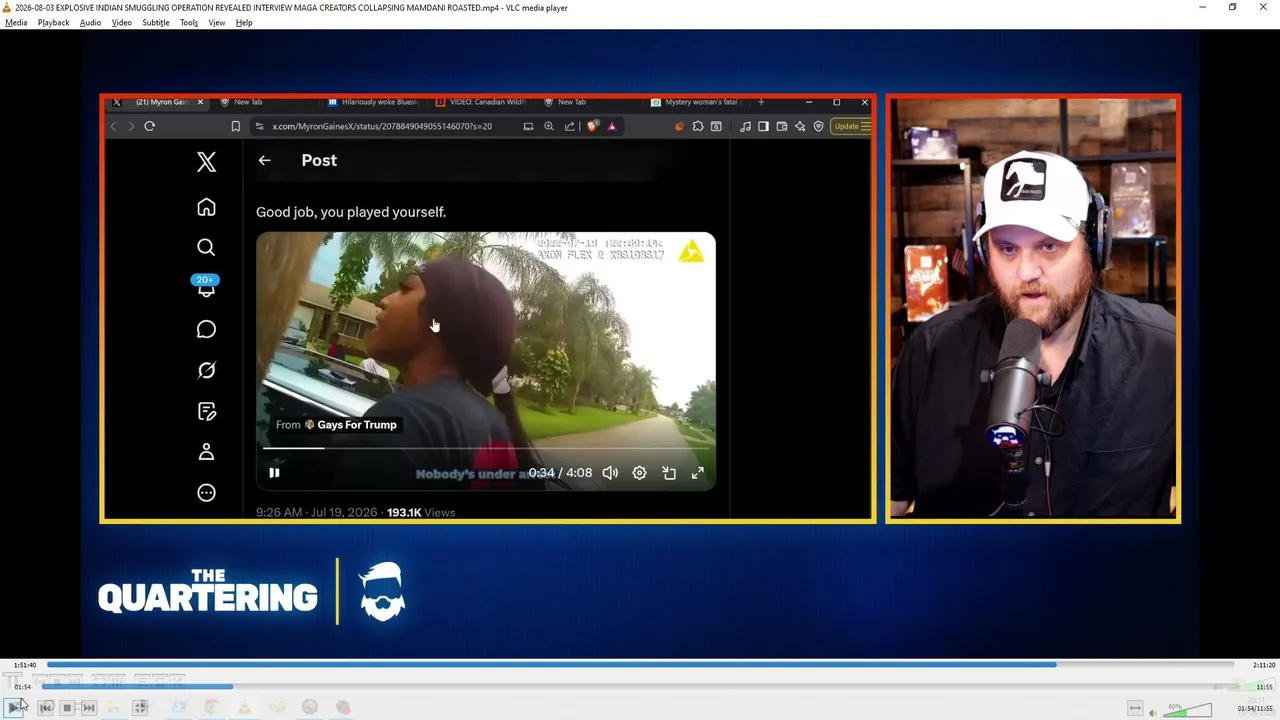The image size is (1280, 720).
Task: Pause the embedded X video
Action: tap(274, 473)
